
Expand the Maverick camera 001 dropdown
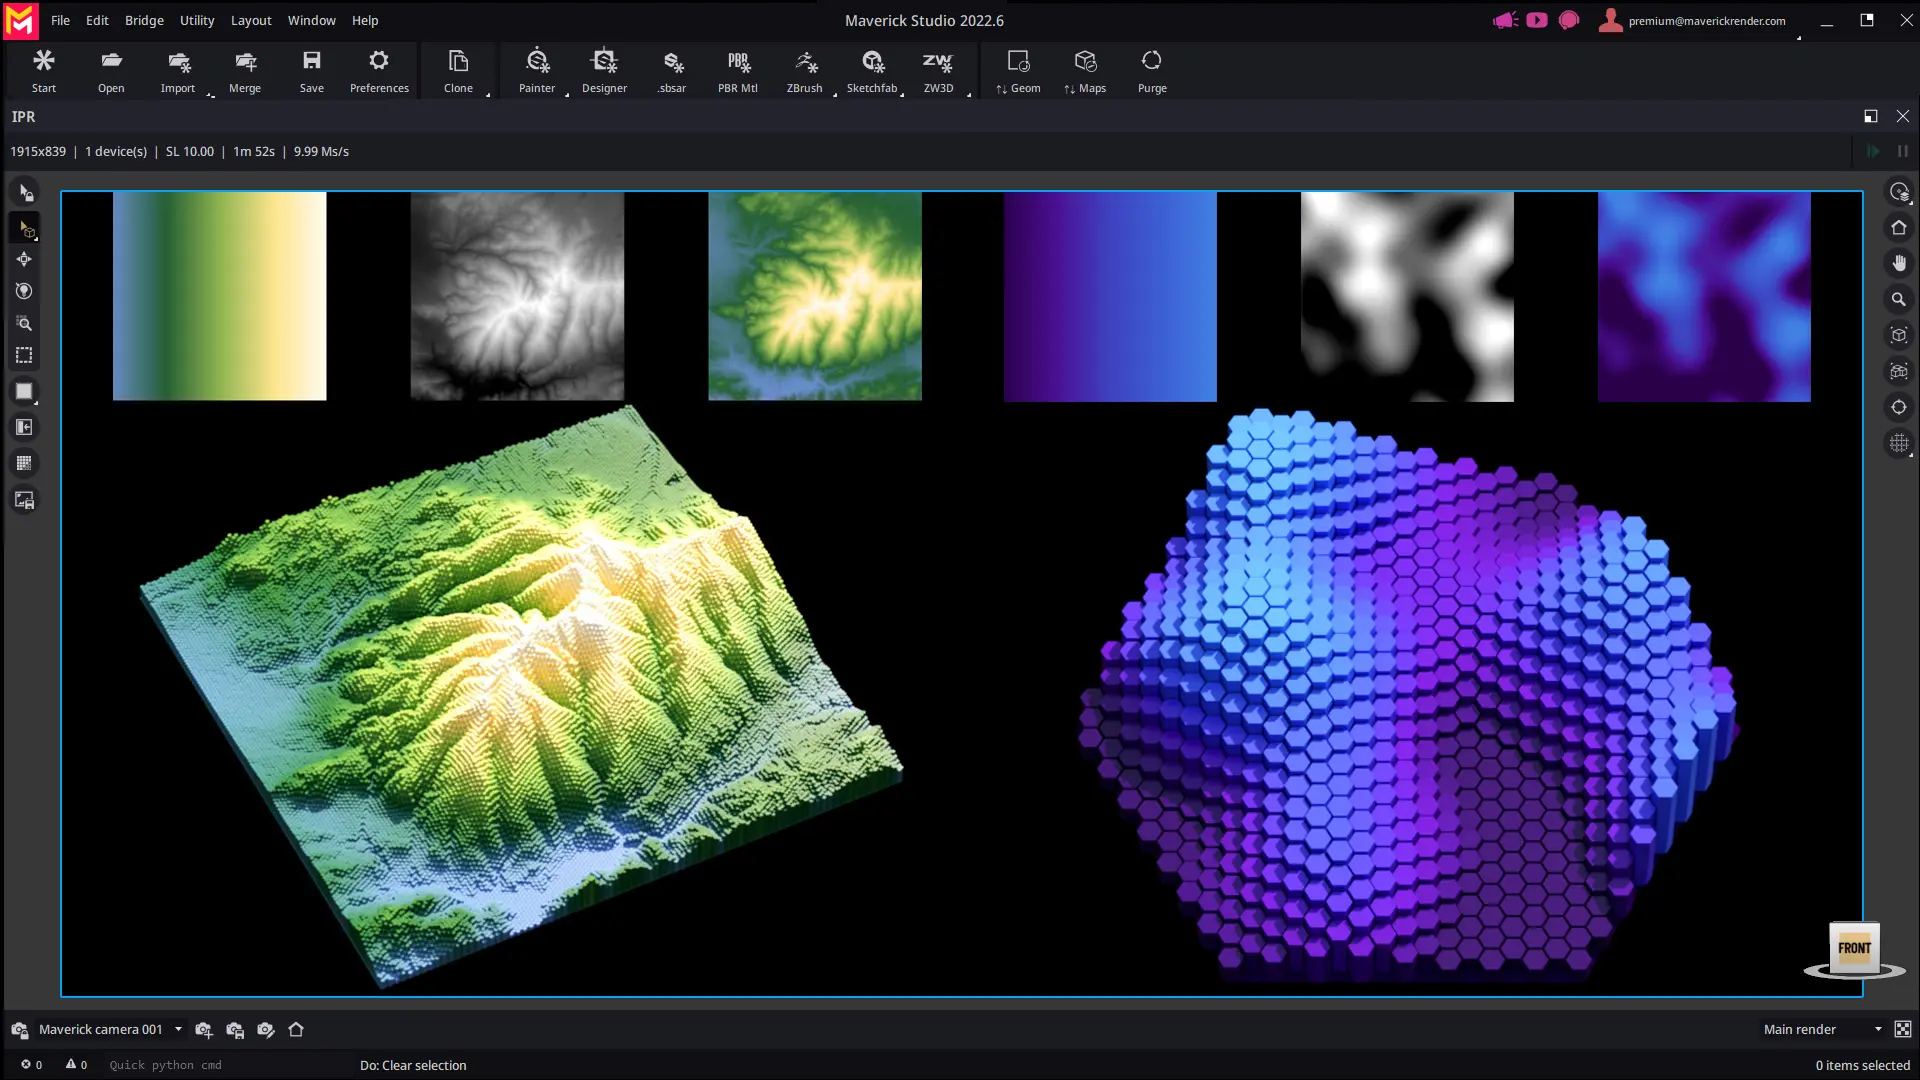coord(178,1029)
